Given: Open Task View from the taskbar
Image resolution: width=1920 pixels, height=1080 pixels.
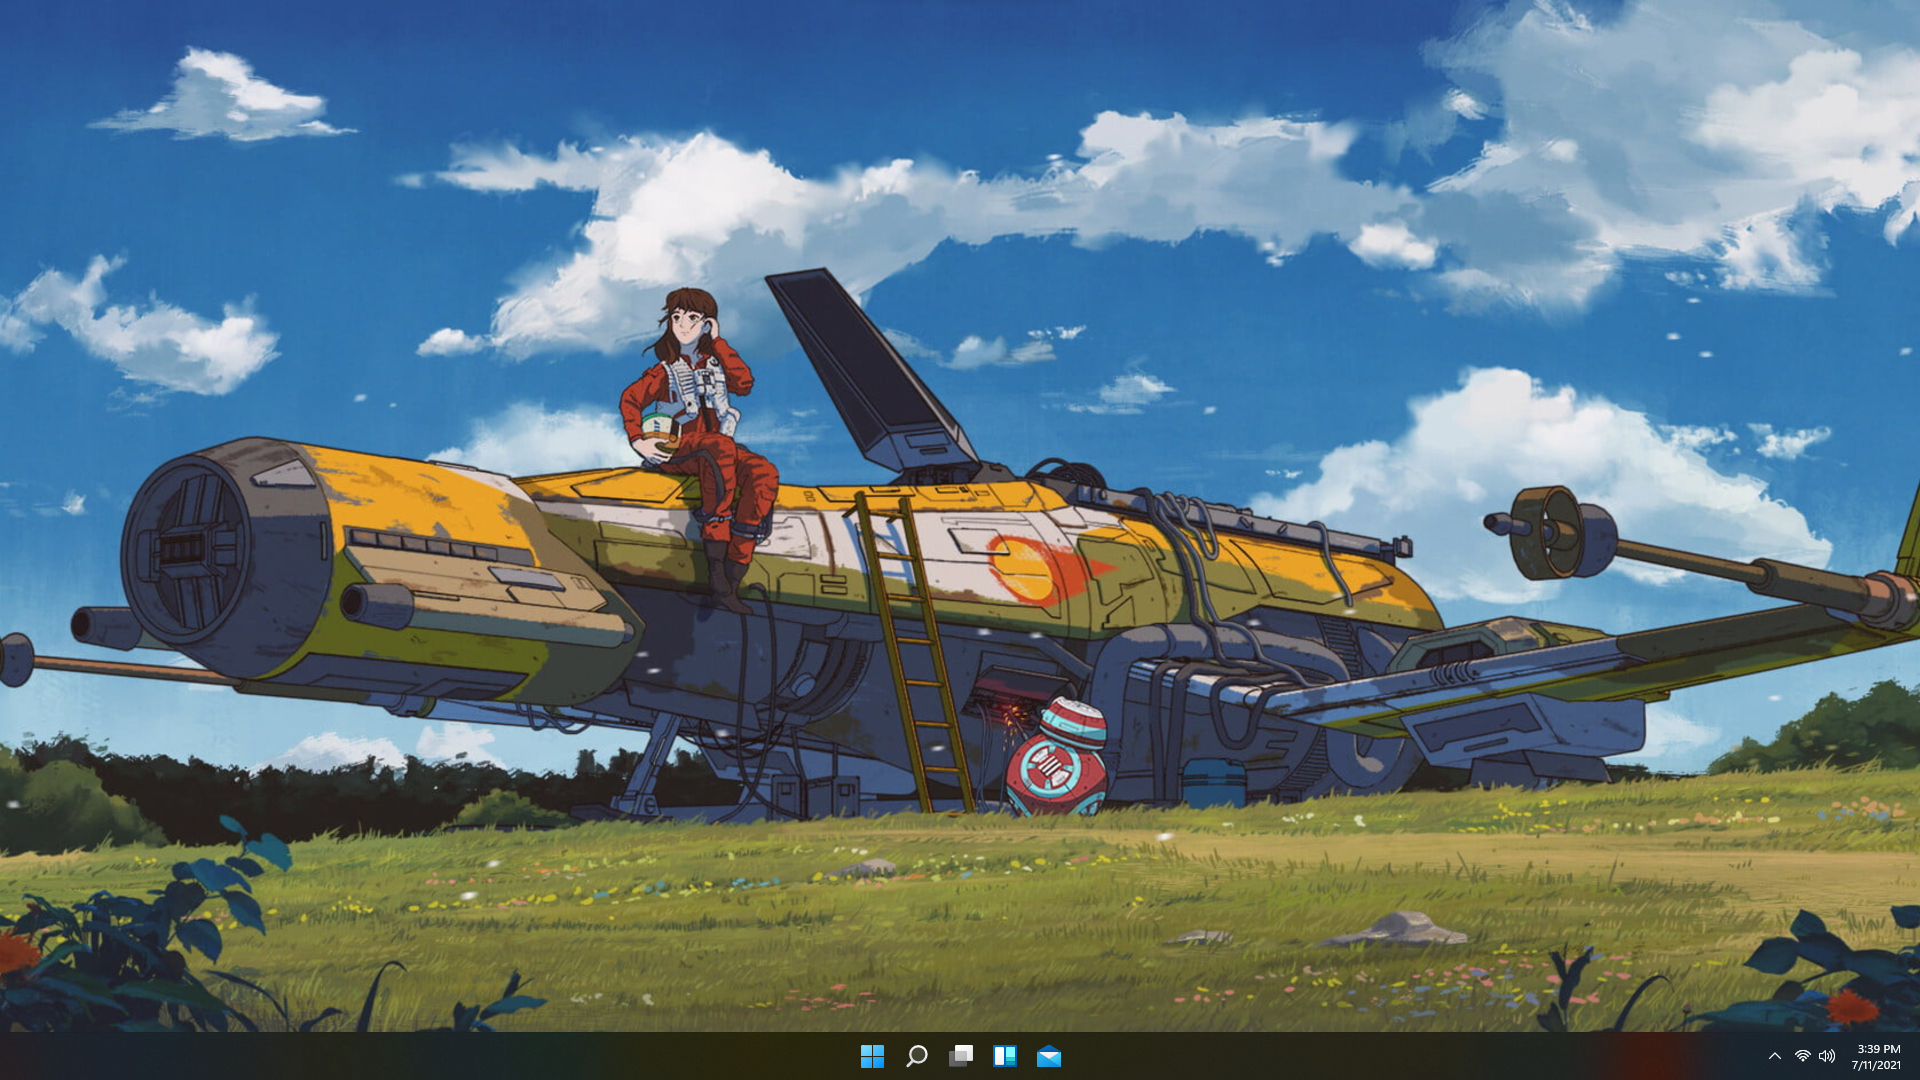Looking at the screenshot, I should click(961, 1056).
